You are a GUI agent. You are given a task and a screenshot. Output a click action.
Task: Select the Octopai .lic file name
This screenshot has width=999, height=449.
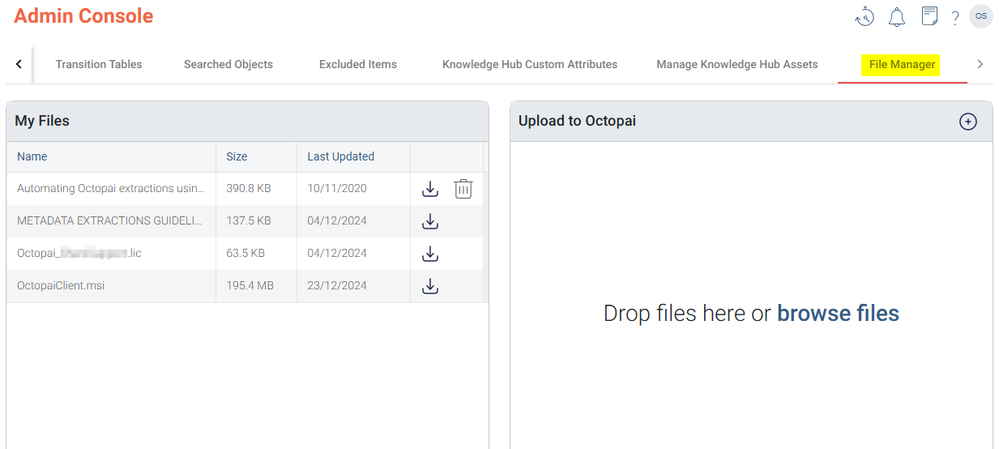click(79, 253)
